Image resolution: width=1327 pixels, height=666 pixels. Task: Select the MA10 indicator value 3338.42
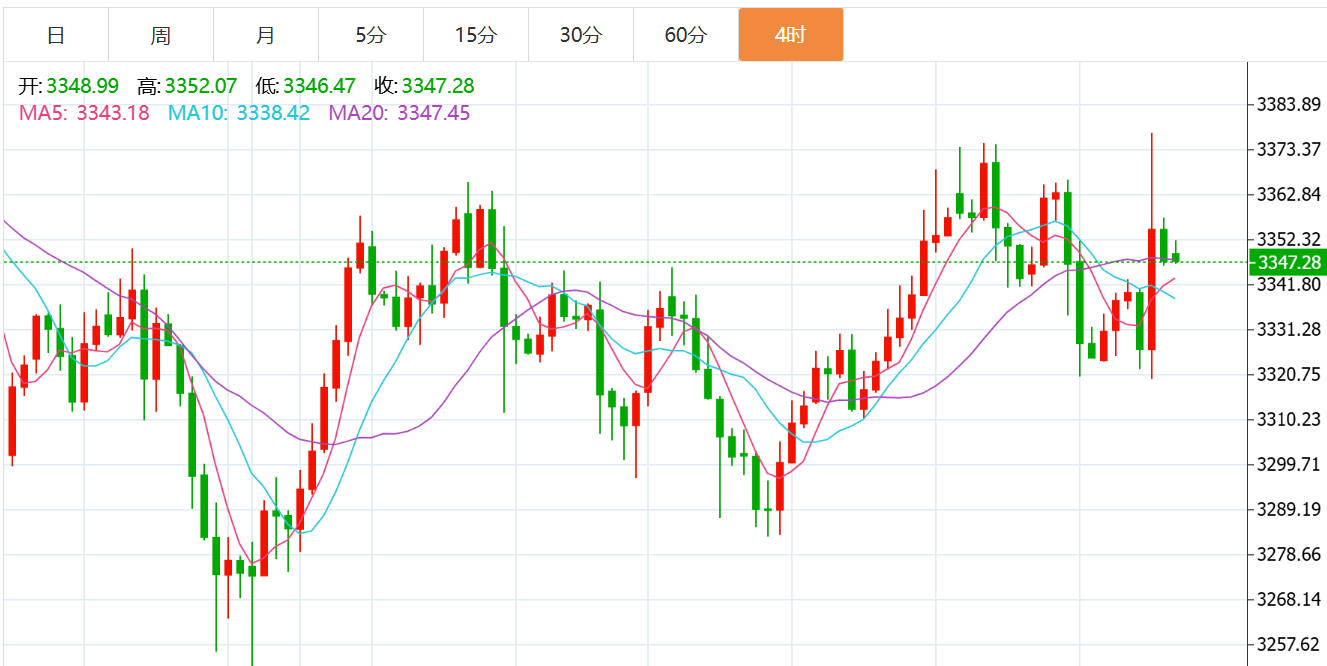(x=274, y=113)
